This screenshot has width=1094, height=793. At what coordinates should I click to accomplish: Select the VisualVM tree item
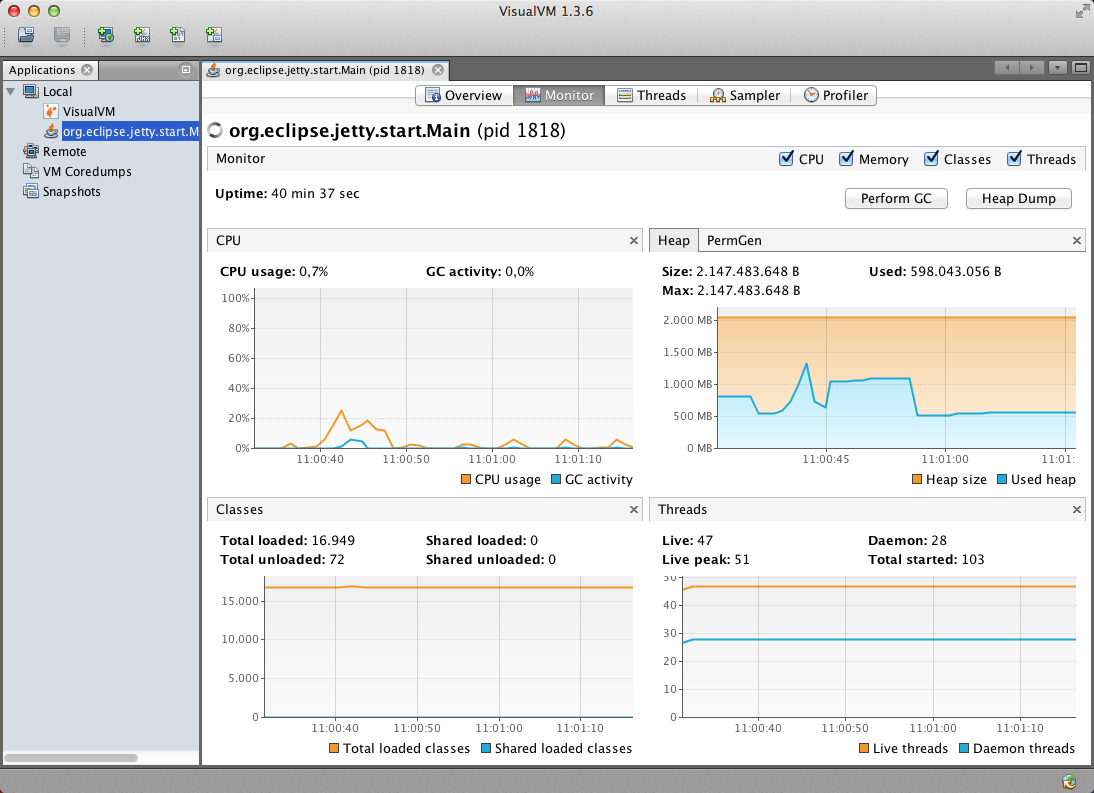coord(89,112)
